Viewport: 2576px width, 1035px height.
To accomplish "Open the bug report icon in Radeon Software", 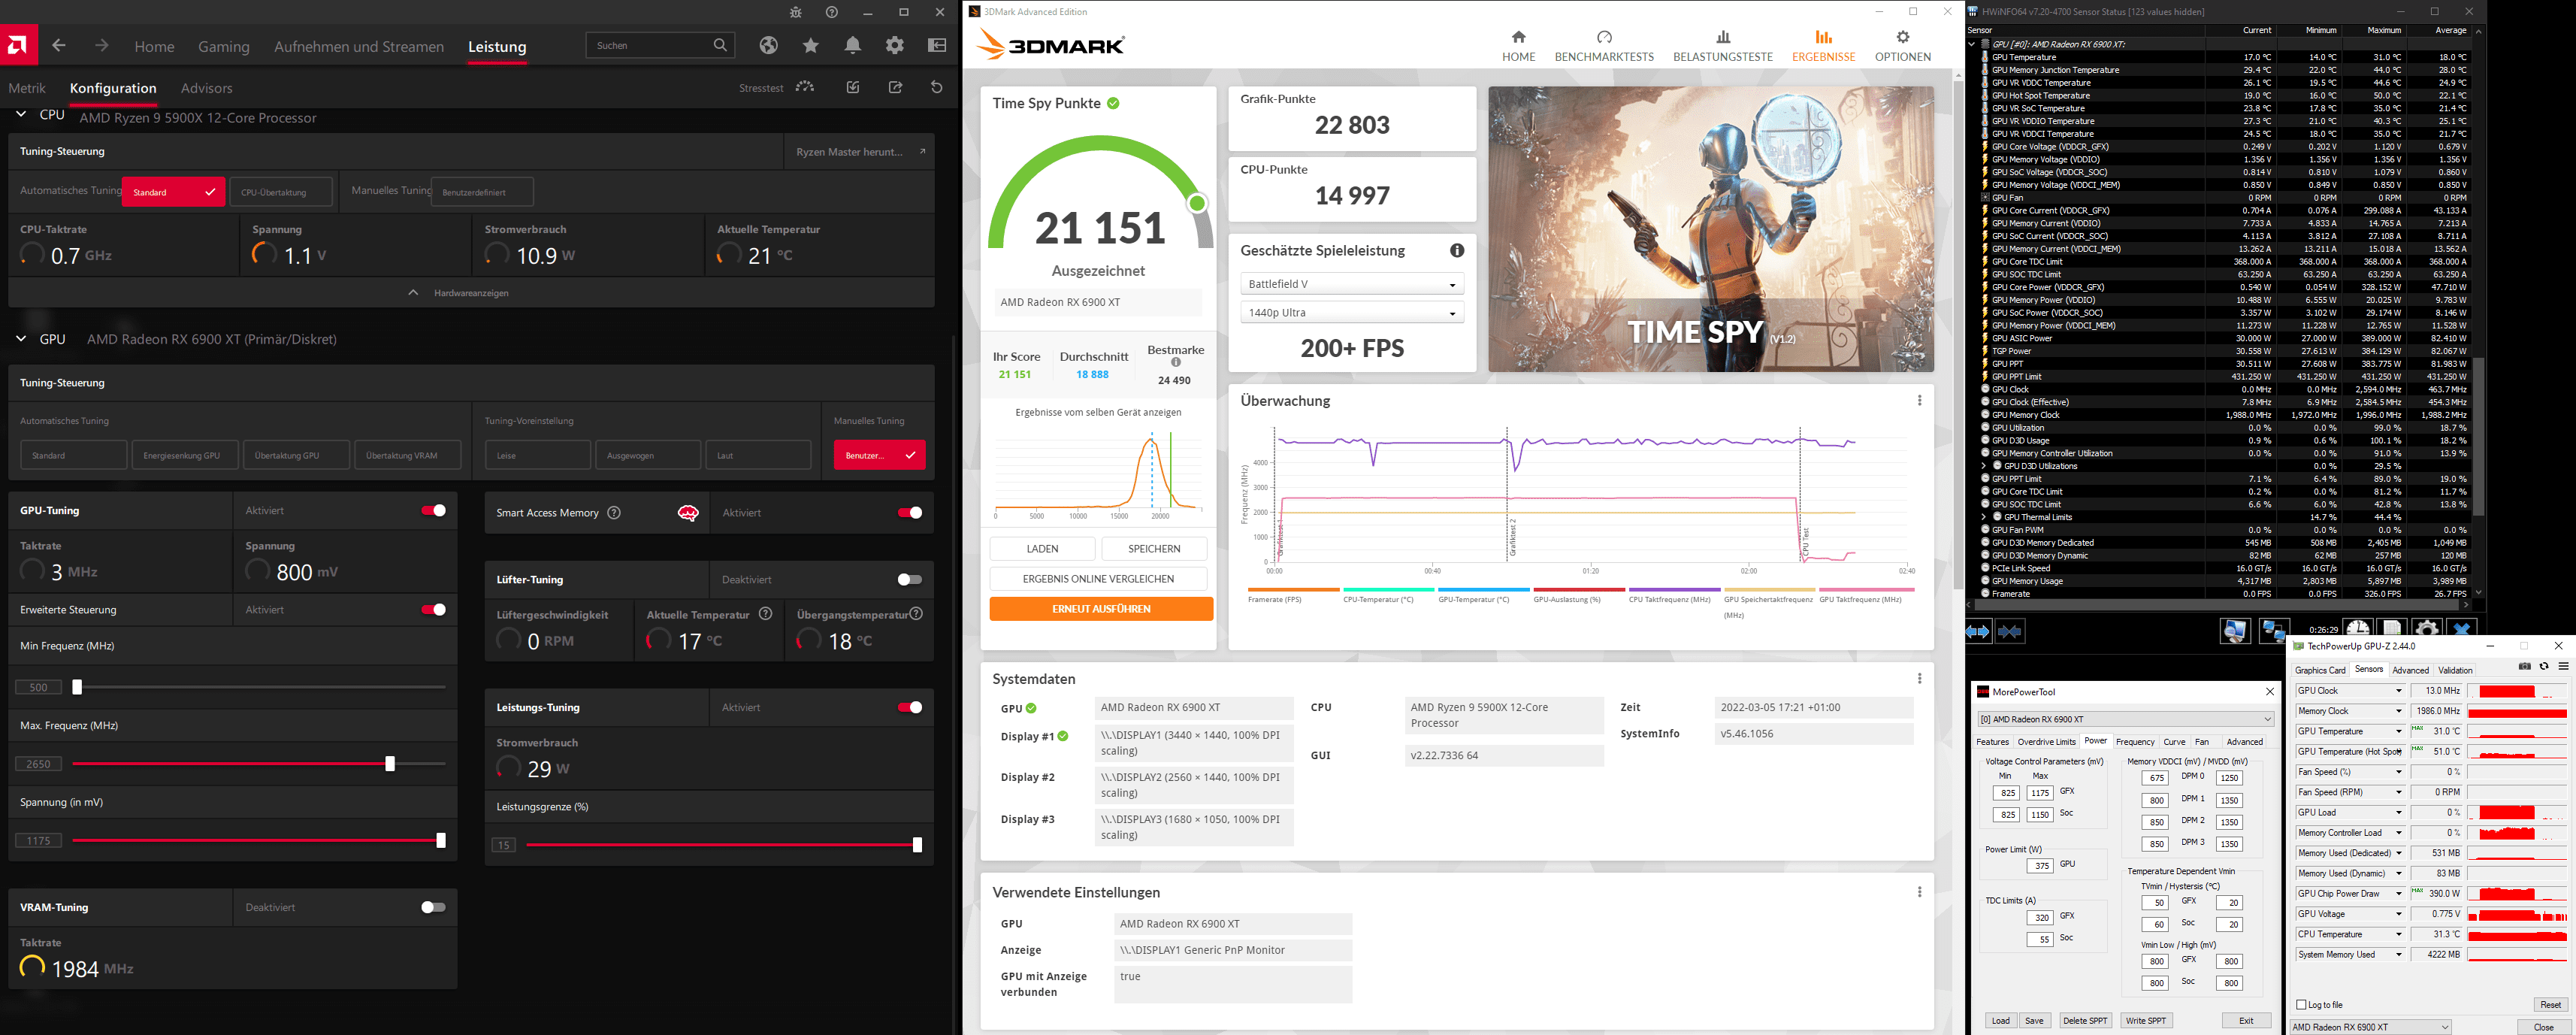I will 795,12.
